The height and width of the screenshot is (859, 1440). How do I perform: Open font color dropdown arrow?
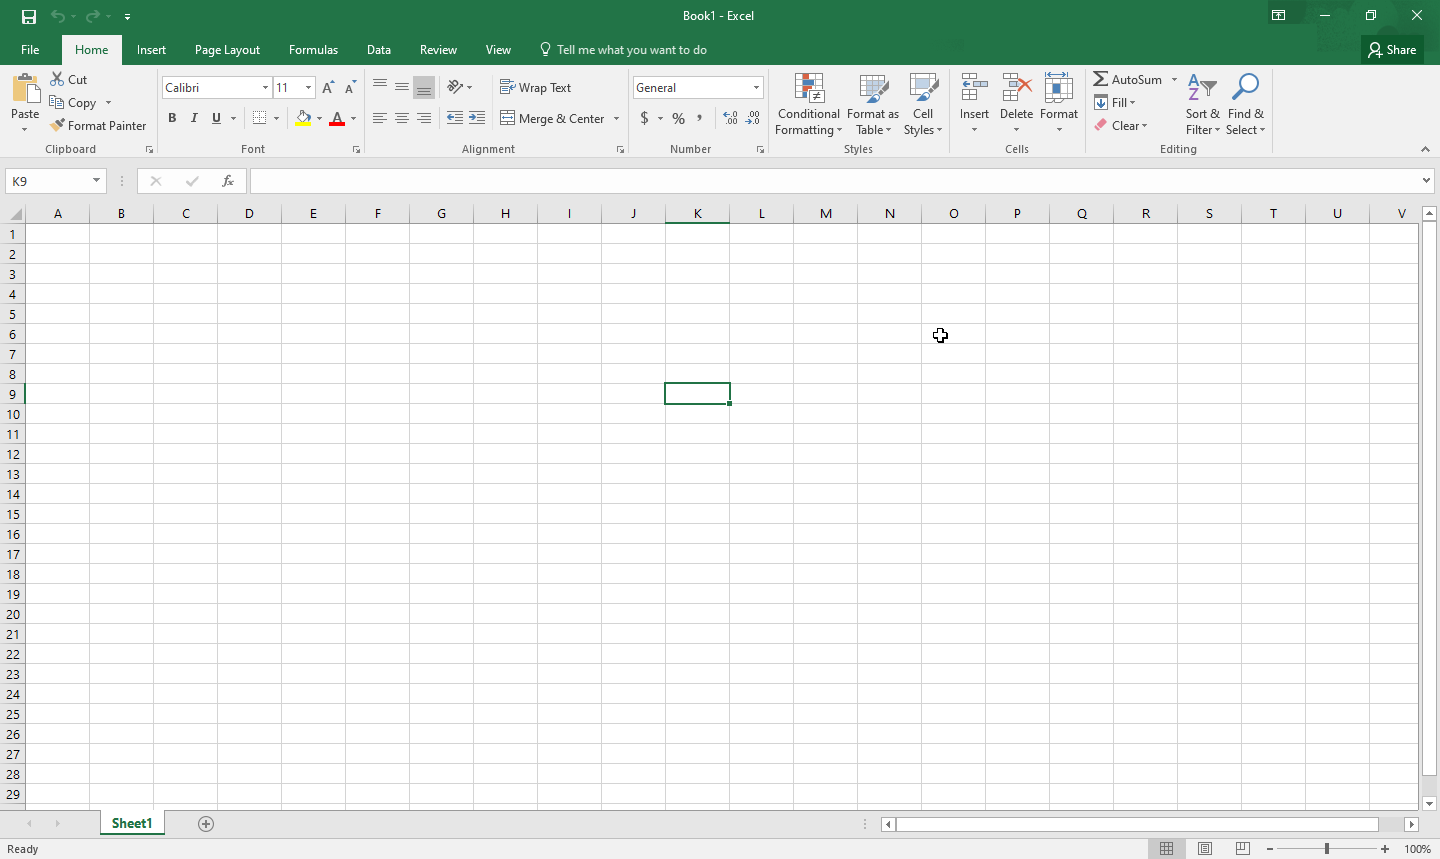[353, 118]
